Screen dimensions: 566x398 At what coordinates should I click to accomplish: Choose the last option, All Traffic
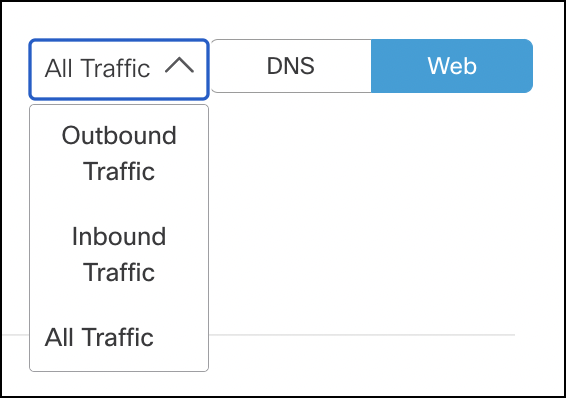click(x=119, y=337)
